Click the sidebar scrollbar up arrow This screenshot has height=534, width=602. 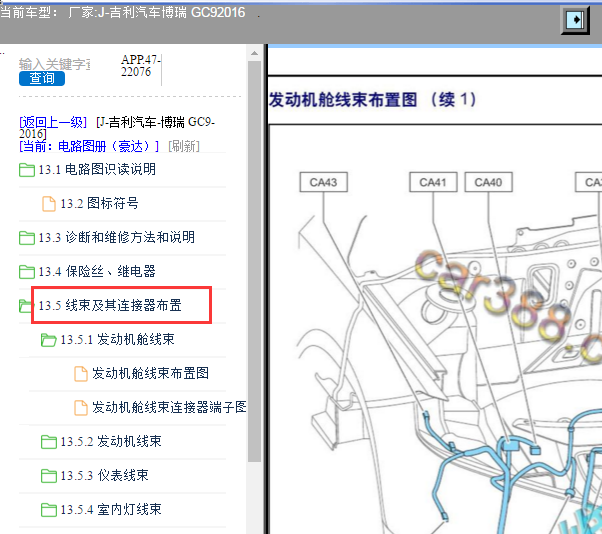coord(254,53)
